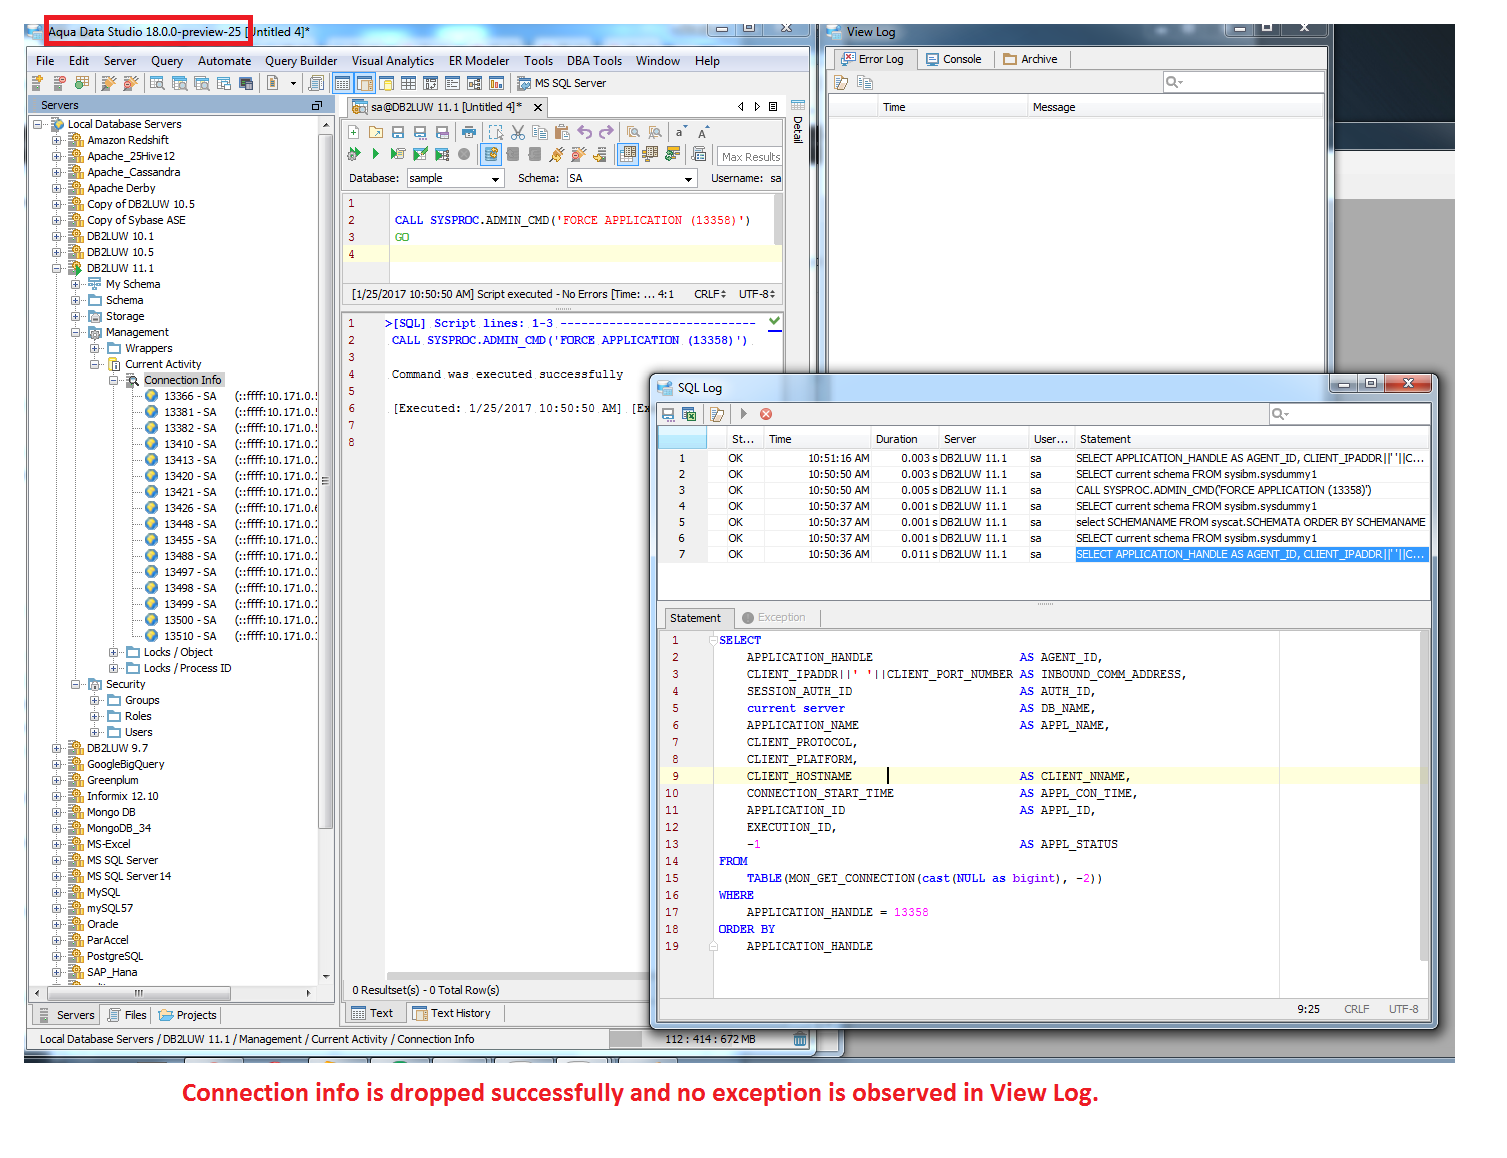The image size is (1507, 1158).
Task: Close the sa@DB2LUW 11.1 editor tab
Action: (x=538, y=107)
